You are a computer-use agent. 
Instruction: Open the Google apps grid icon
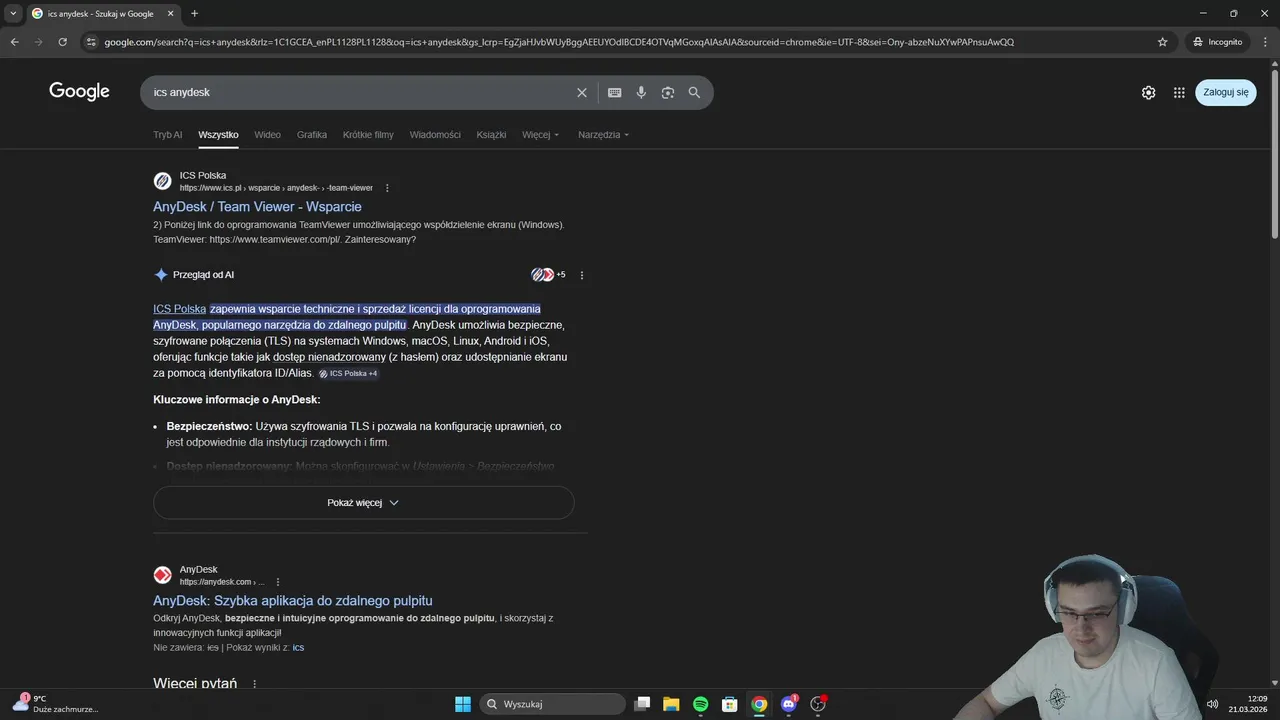(x=1179, y=92)
